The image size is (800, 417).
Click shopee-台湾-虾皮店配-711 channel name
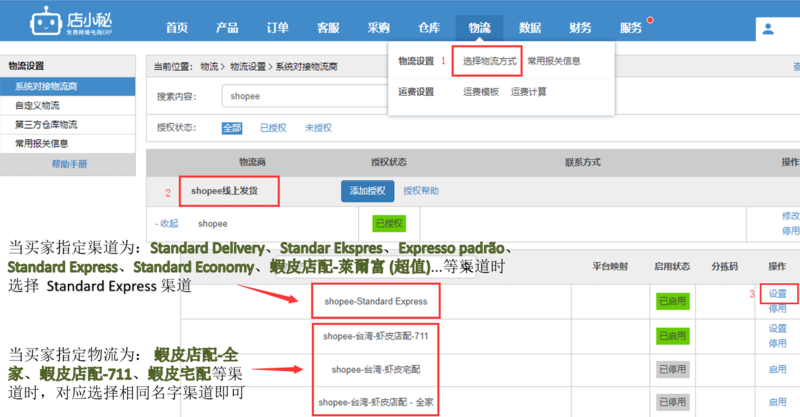pos(376,336)
